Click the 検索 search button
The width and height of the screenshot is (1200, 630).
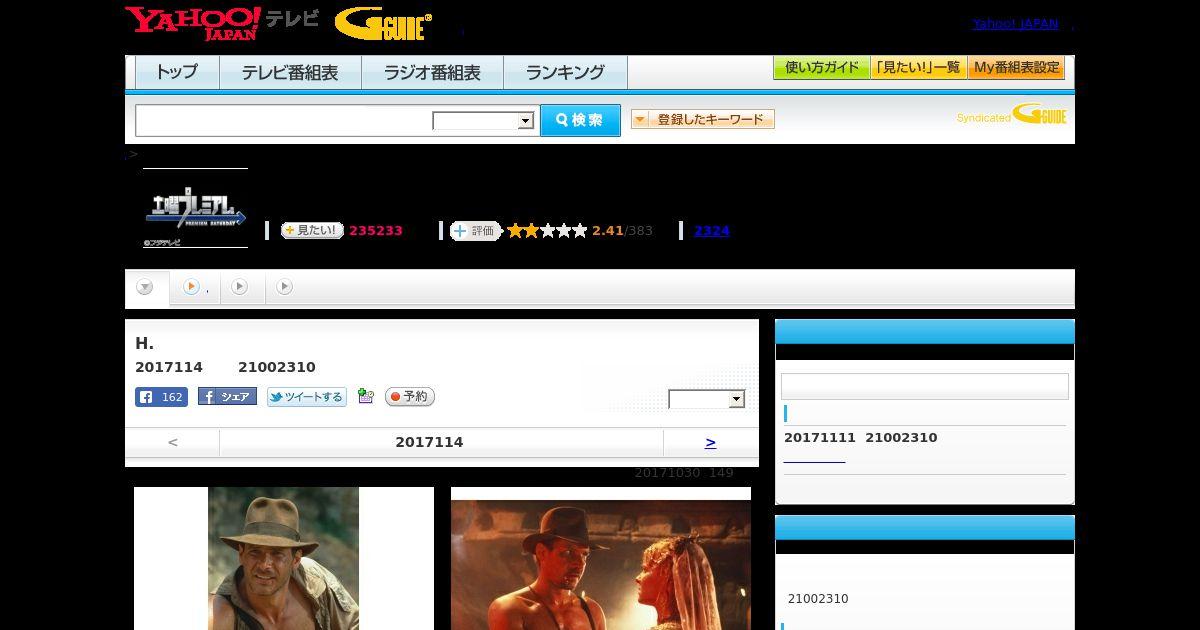pyautogui.click(x=580, y=120)
